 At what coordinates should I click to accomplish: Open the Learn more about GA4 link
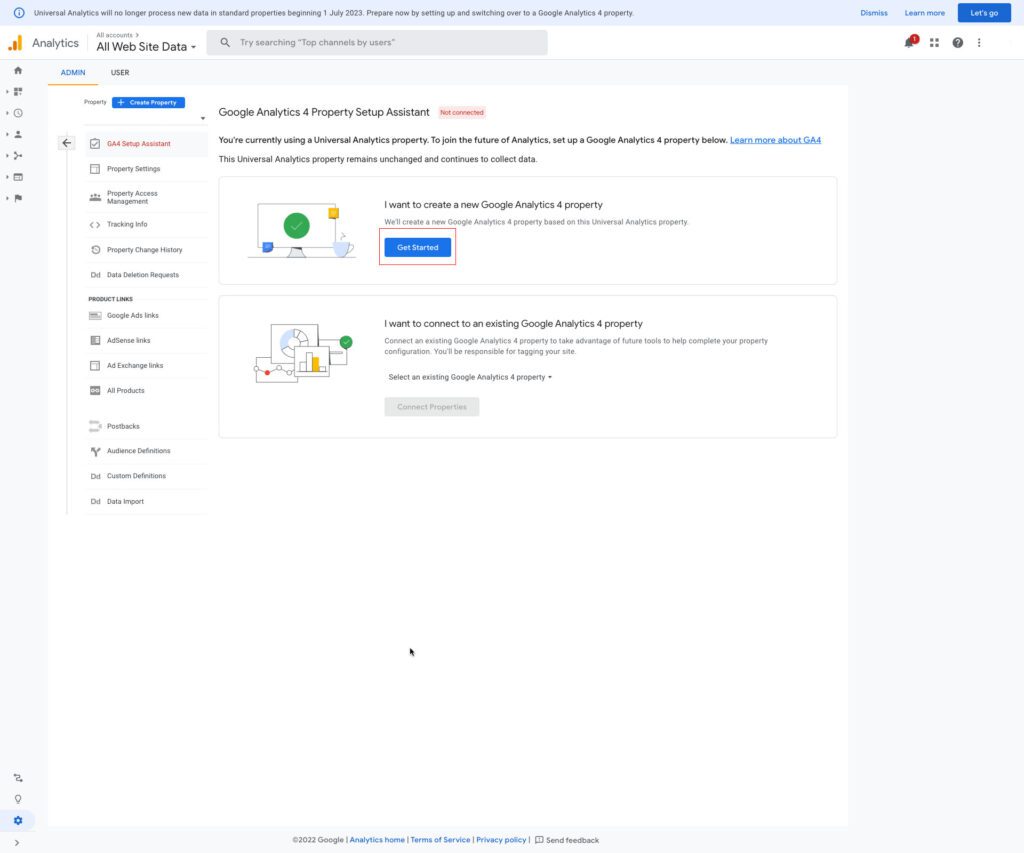click(778, 140)
